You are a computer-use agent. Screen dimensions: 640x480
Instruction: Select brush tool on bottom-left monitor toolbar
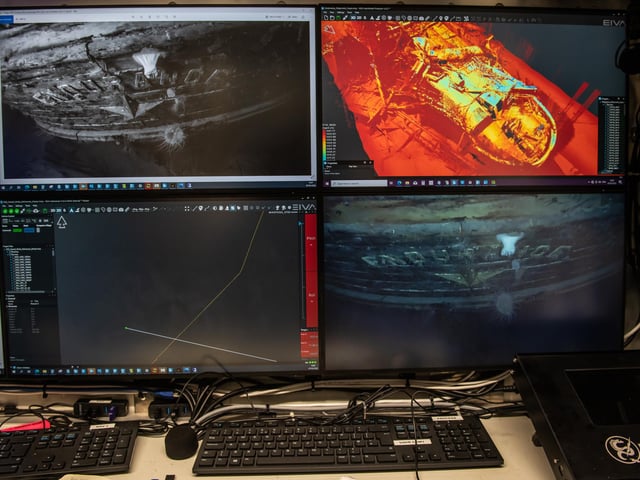click(23, 211)
